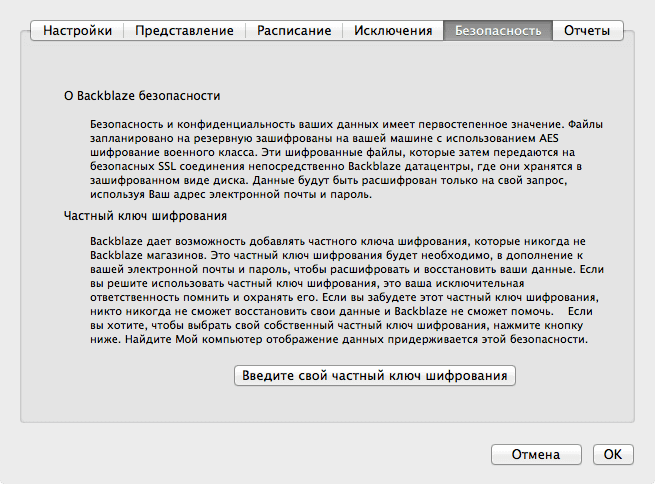The width and height of the screenshot is (655, 484).
Task: Confirm with the OK button
Action: point(613,454)
